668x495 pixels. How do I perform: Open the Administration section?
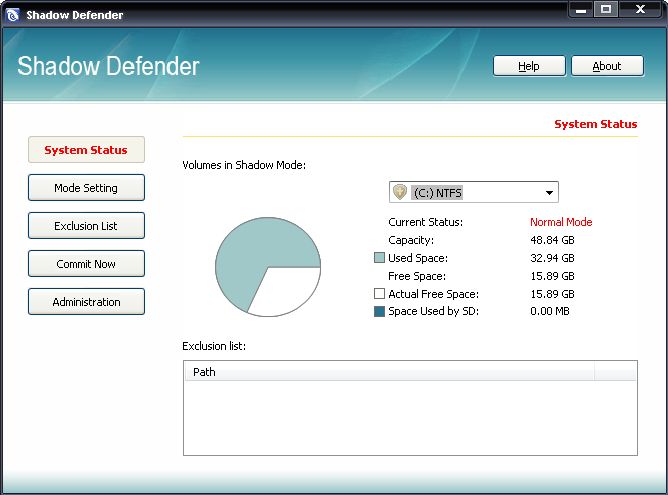86,302
